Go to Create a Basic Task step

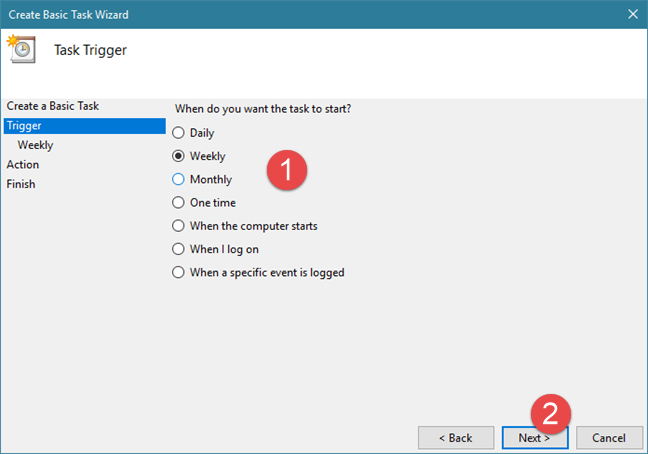[x=52, y=106]
